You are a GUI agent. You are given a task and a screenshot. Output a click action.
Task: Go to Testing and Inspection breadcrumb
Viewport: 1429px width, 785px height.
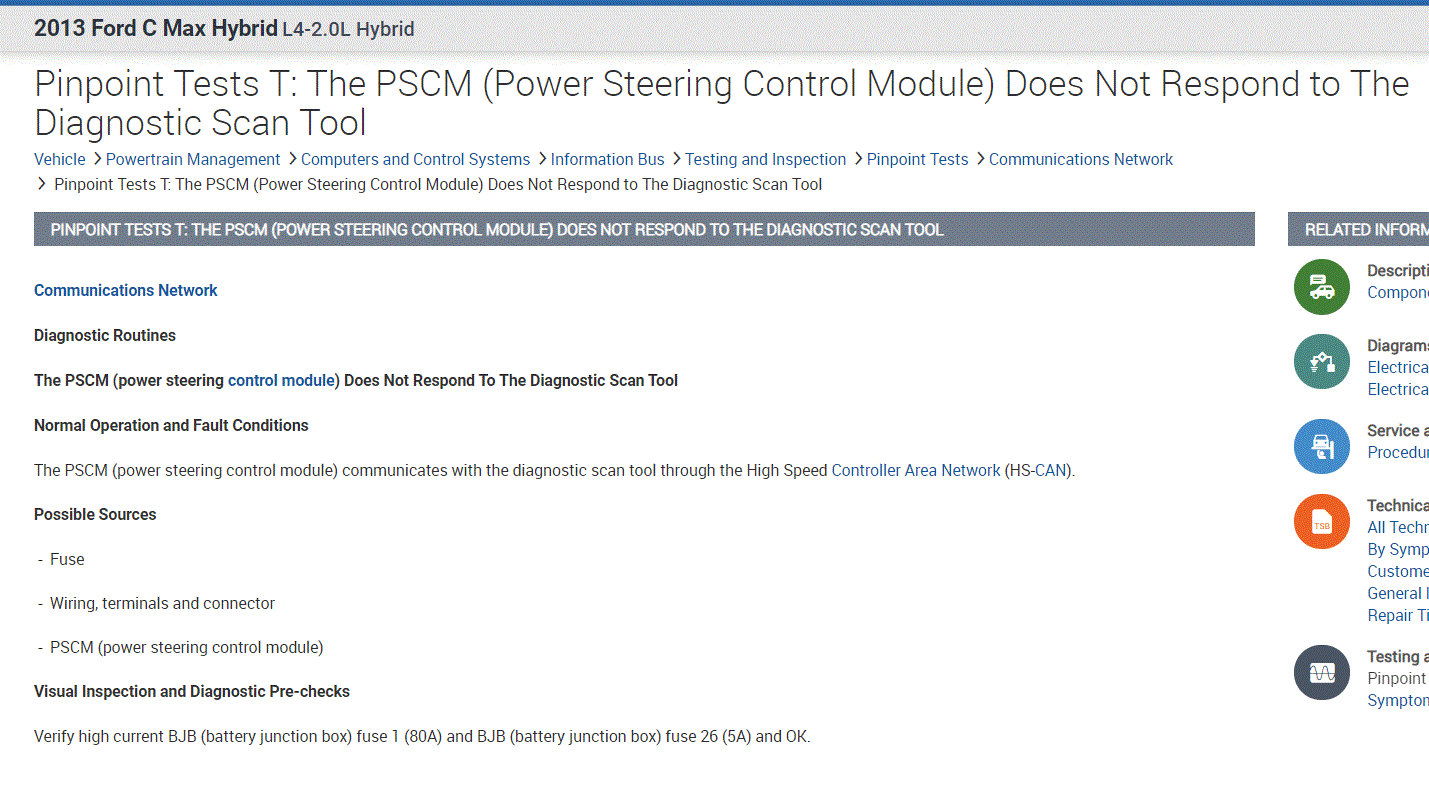click(x=765, y=159)
